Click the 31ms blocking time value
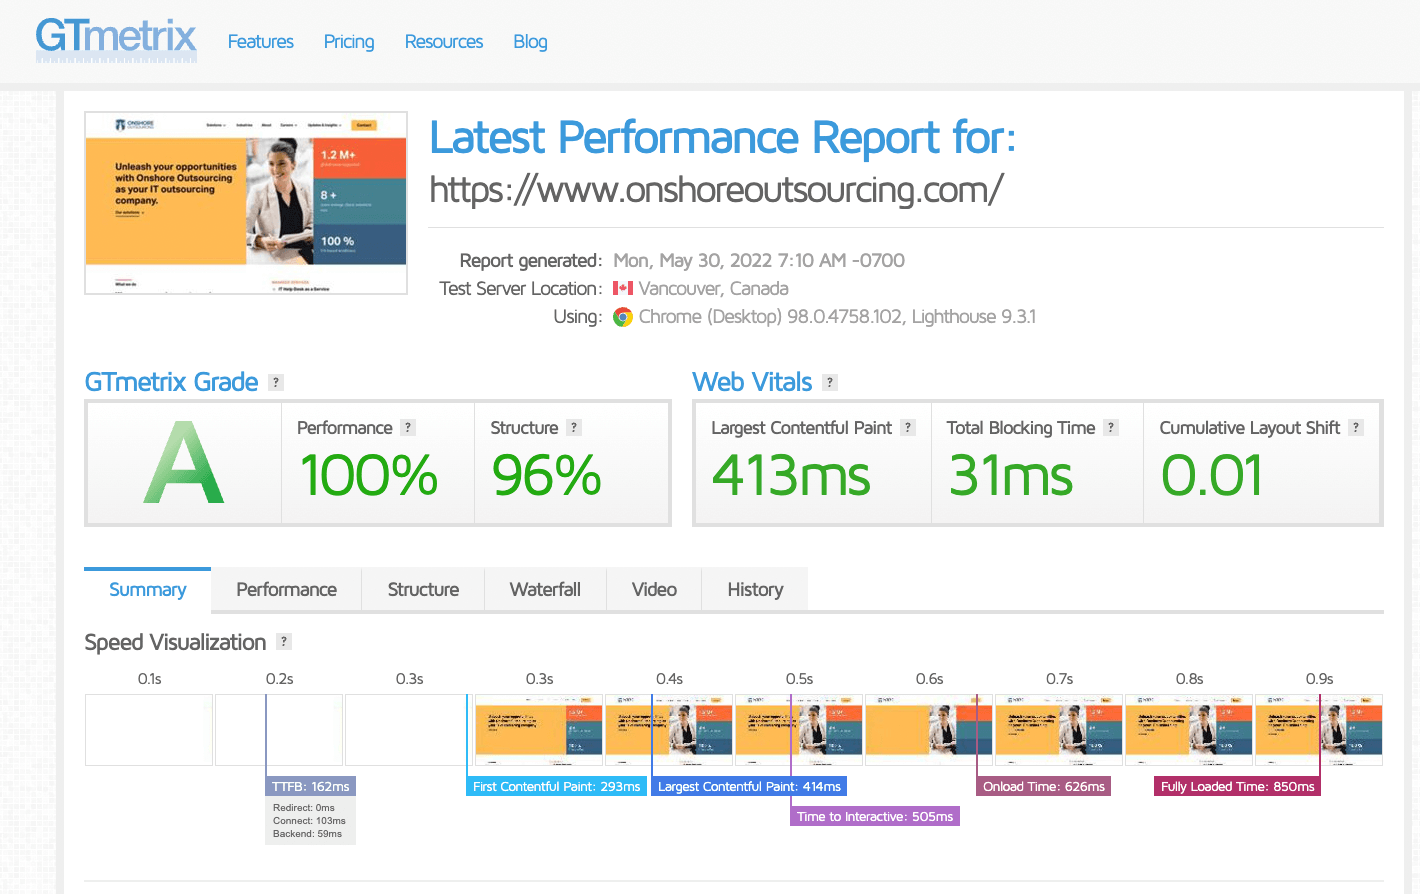The image size is (1420, 894). [1010, 475]
